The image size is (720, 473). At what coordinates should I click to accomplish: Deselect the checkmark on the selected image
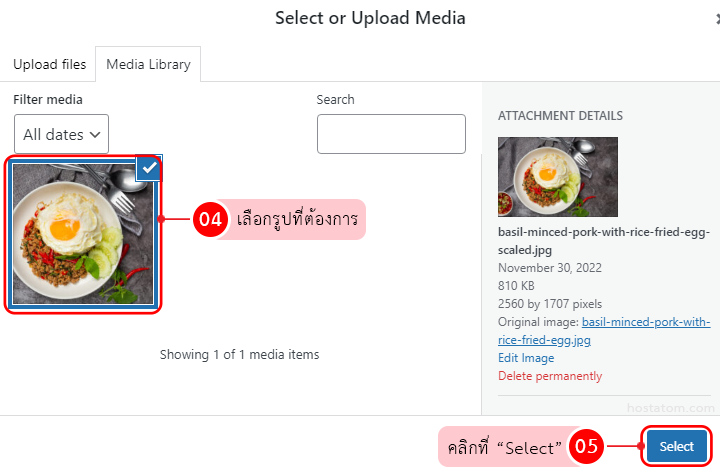(149, 168)
